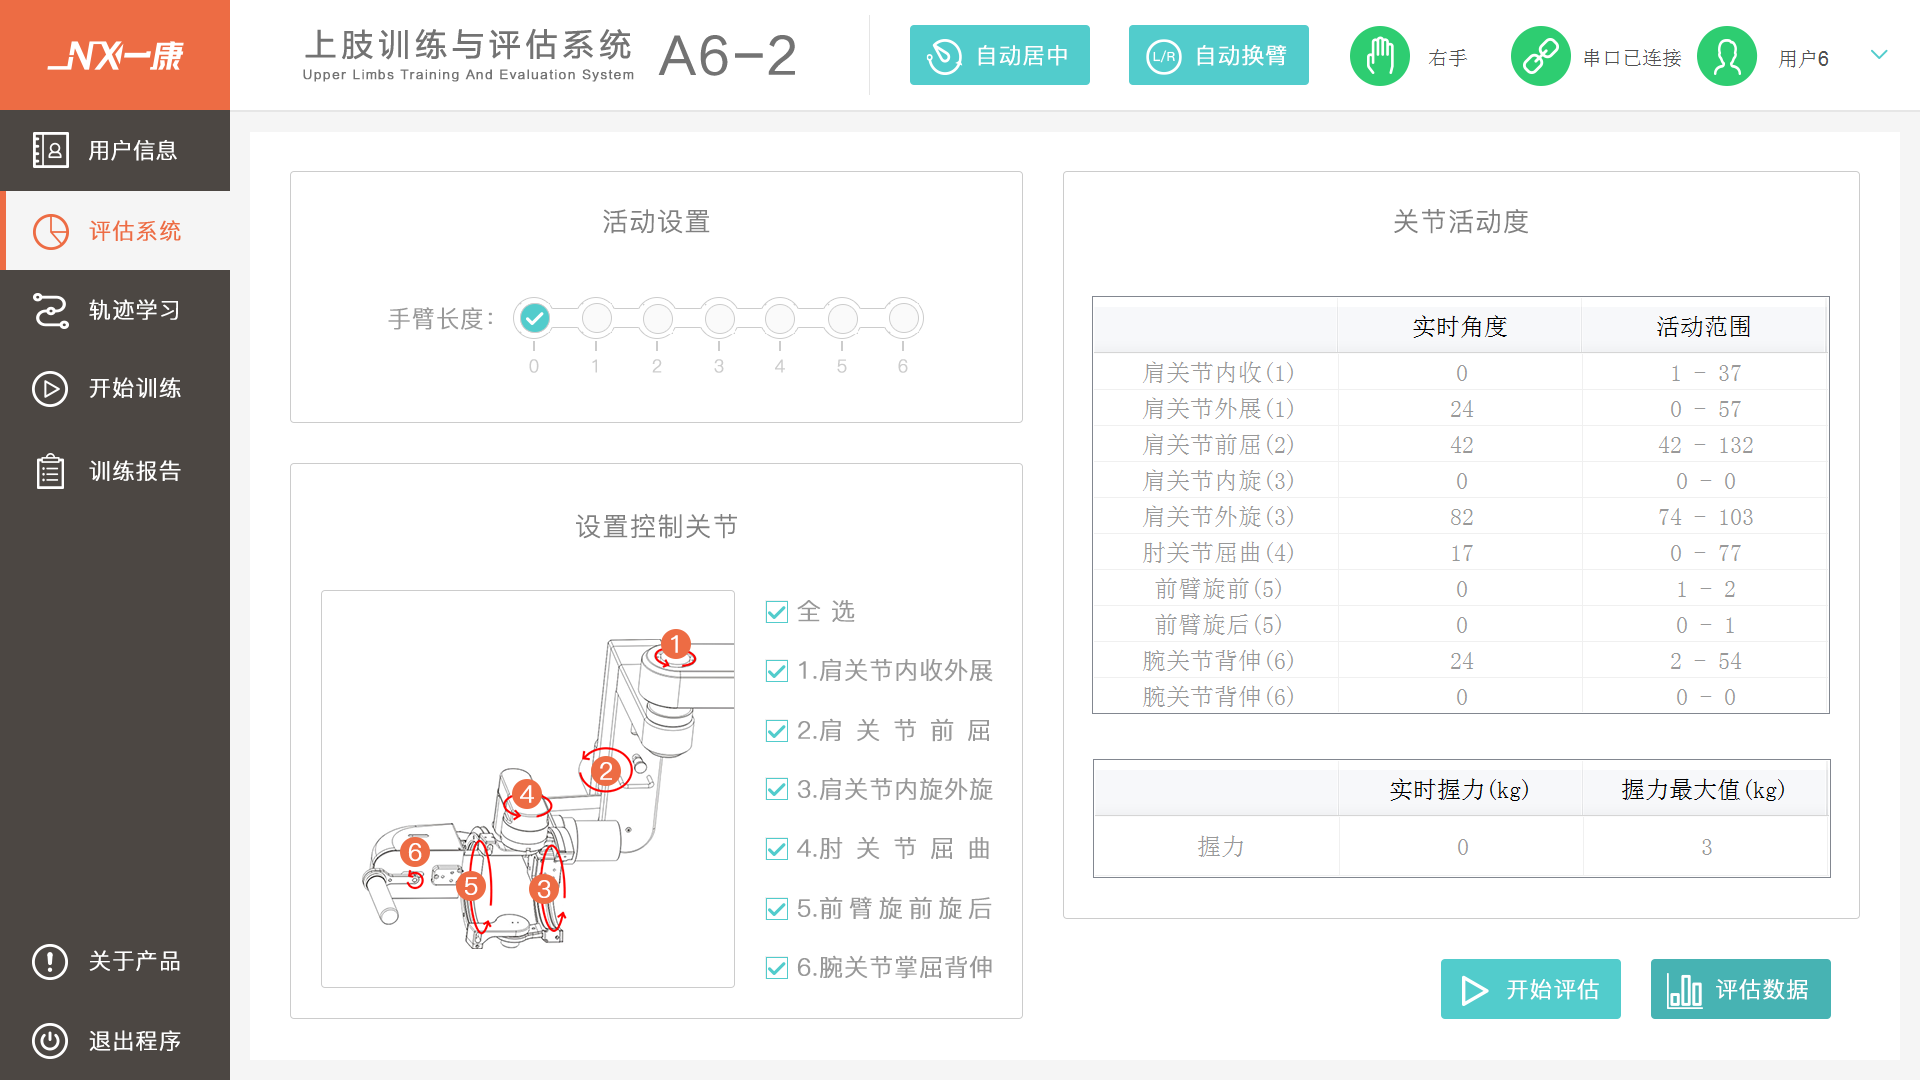Screen dimensions: 1920x1080
Task: Uncheck 6.腕关节掌屈背伸 checkbox
Action: (776, 968)
